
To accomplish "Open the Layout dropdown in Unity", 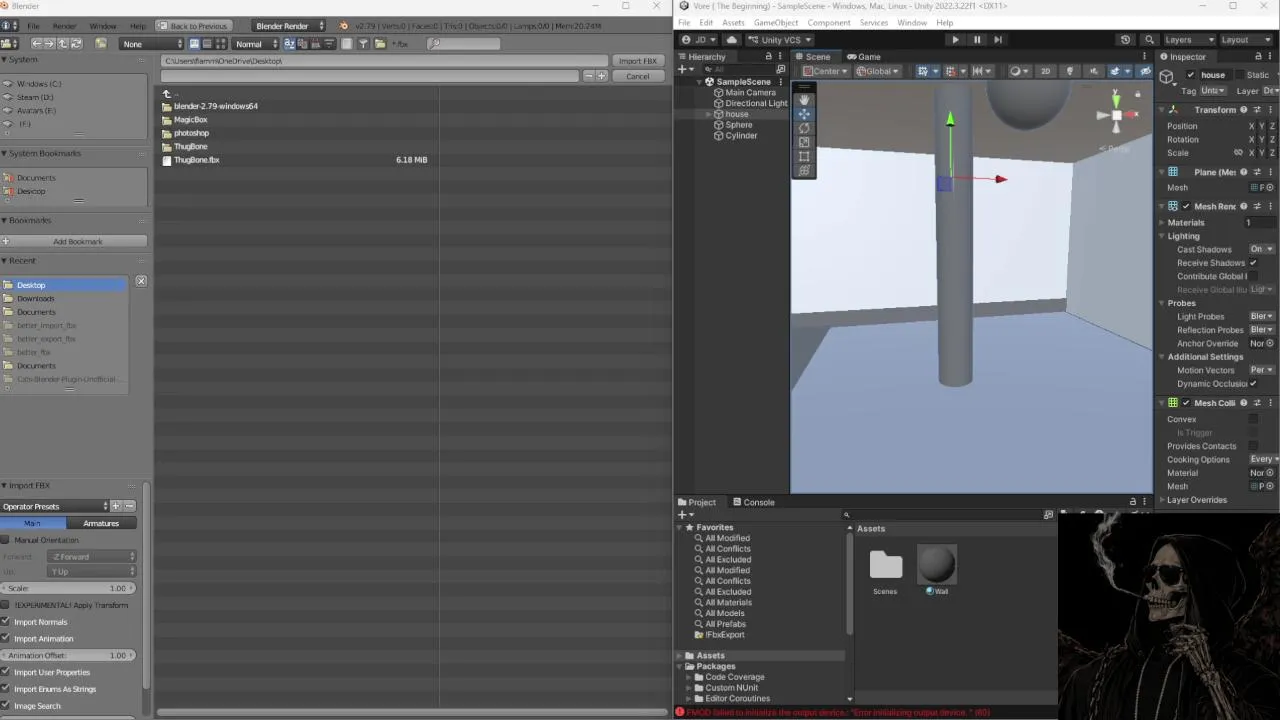I will click(1244, 40).
